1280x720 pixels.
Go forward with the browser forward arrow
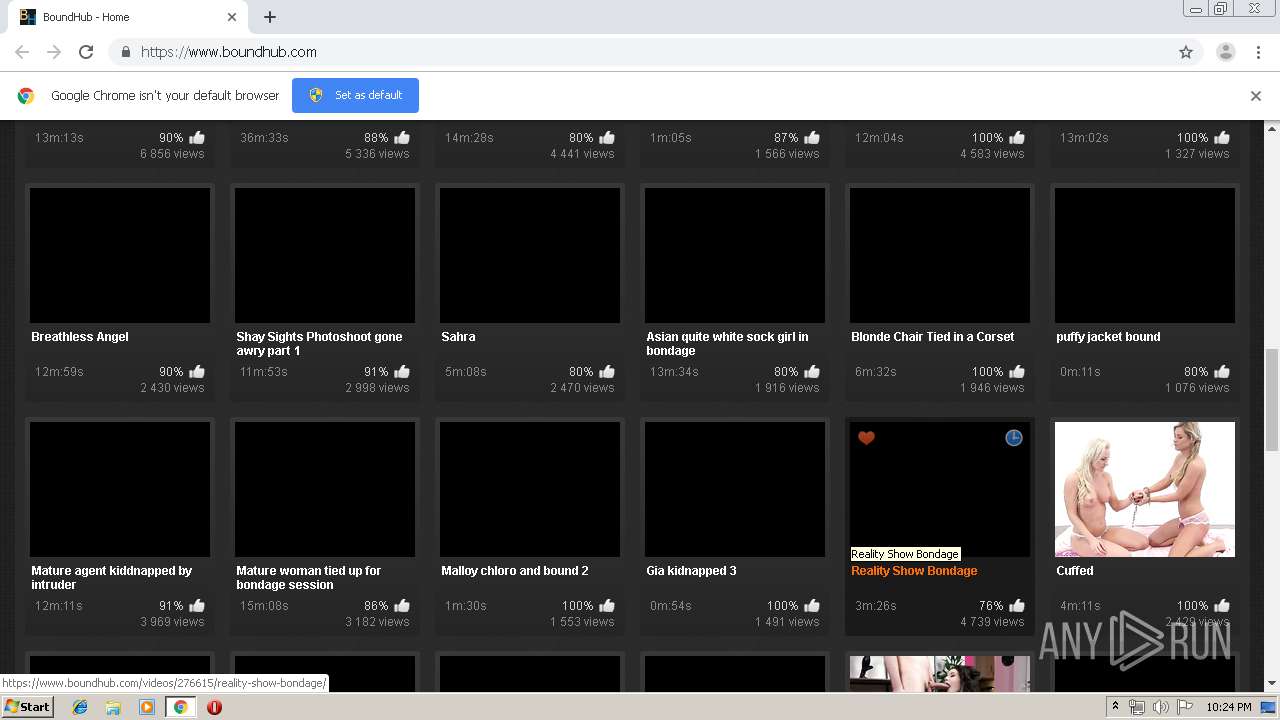(x=54, y=52)
